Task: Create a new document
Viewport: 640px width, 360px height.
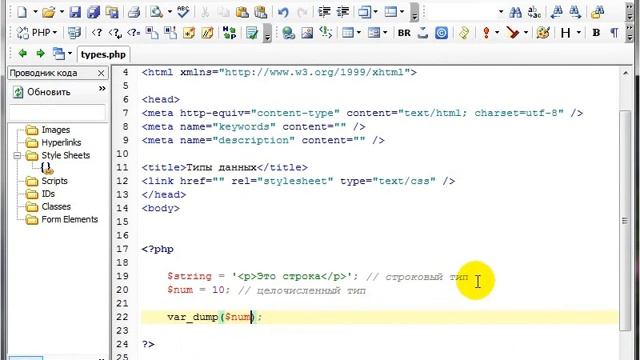Action: (x=22, y=12)
